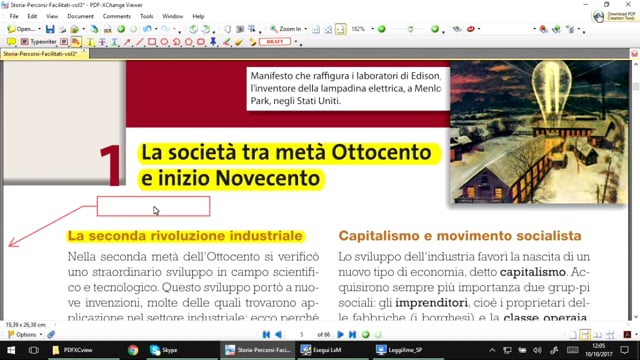Select the Typewriter tool
Image resolution: width=640 pixels, height=360 pixels.
(38, 42)
